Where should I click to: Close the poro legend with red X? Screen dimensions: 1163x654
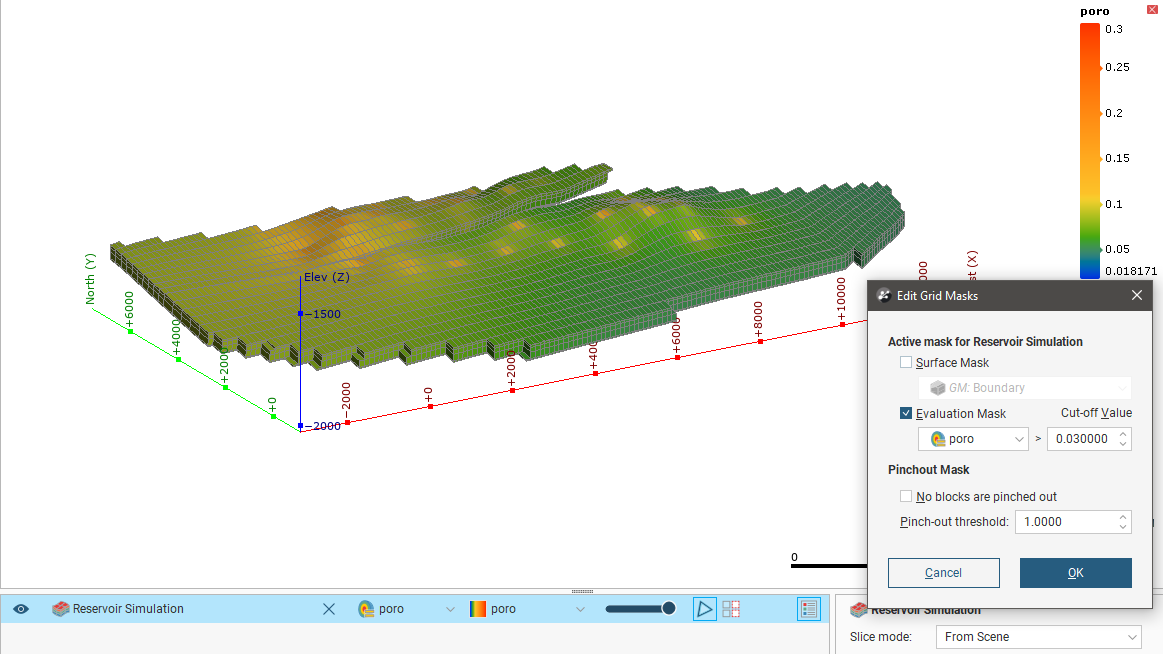point(1151,9)
